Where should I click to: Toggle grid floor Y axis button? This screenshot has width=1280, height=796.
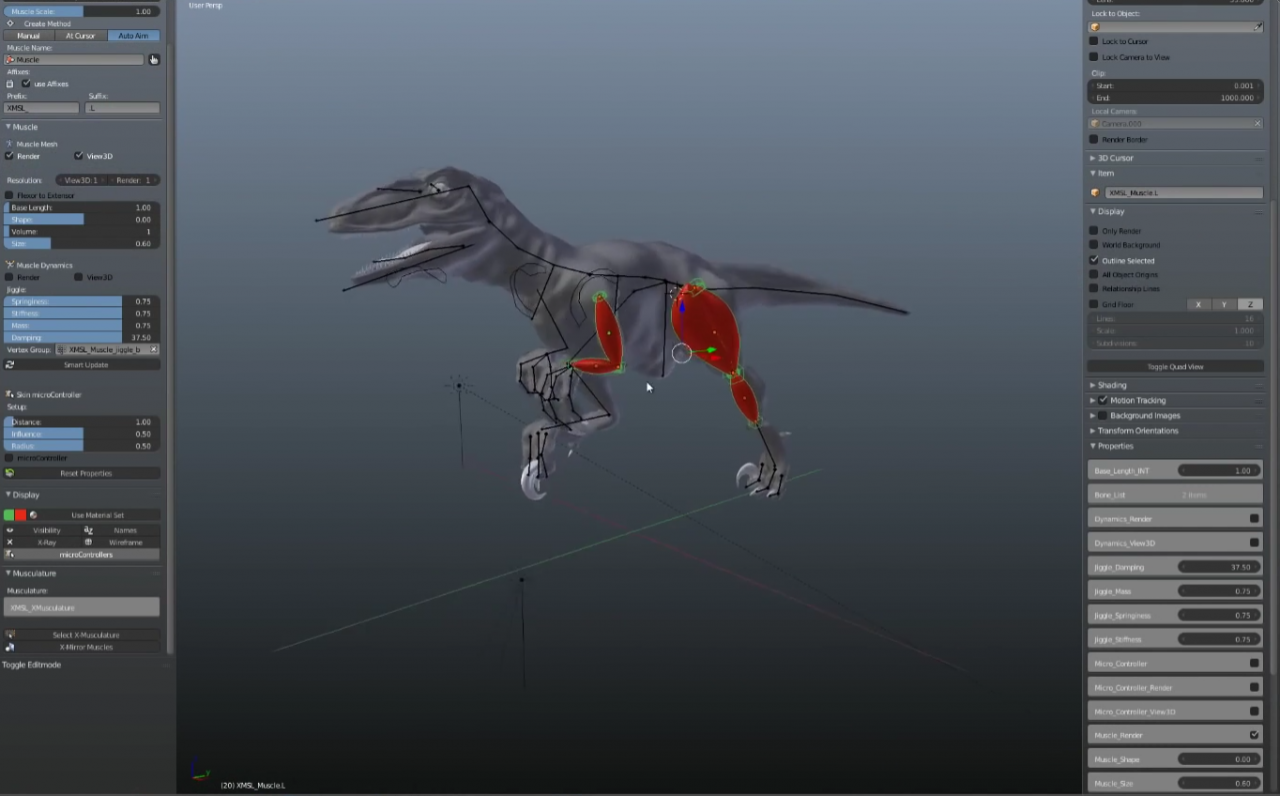click(x=1224, y=304)
